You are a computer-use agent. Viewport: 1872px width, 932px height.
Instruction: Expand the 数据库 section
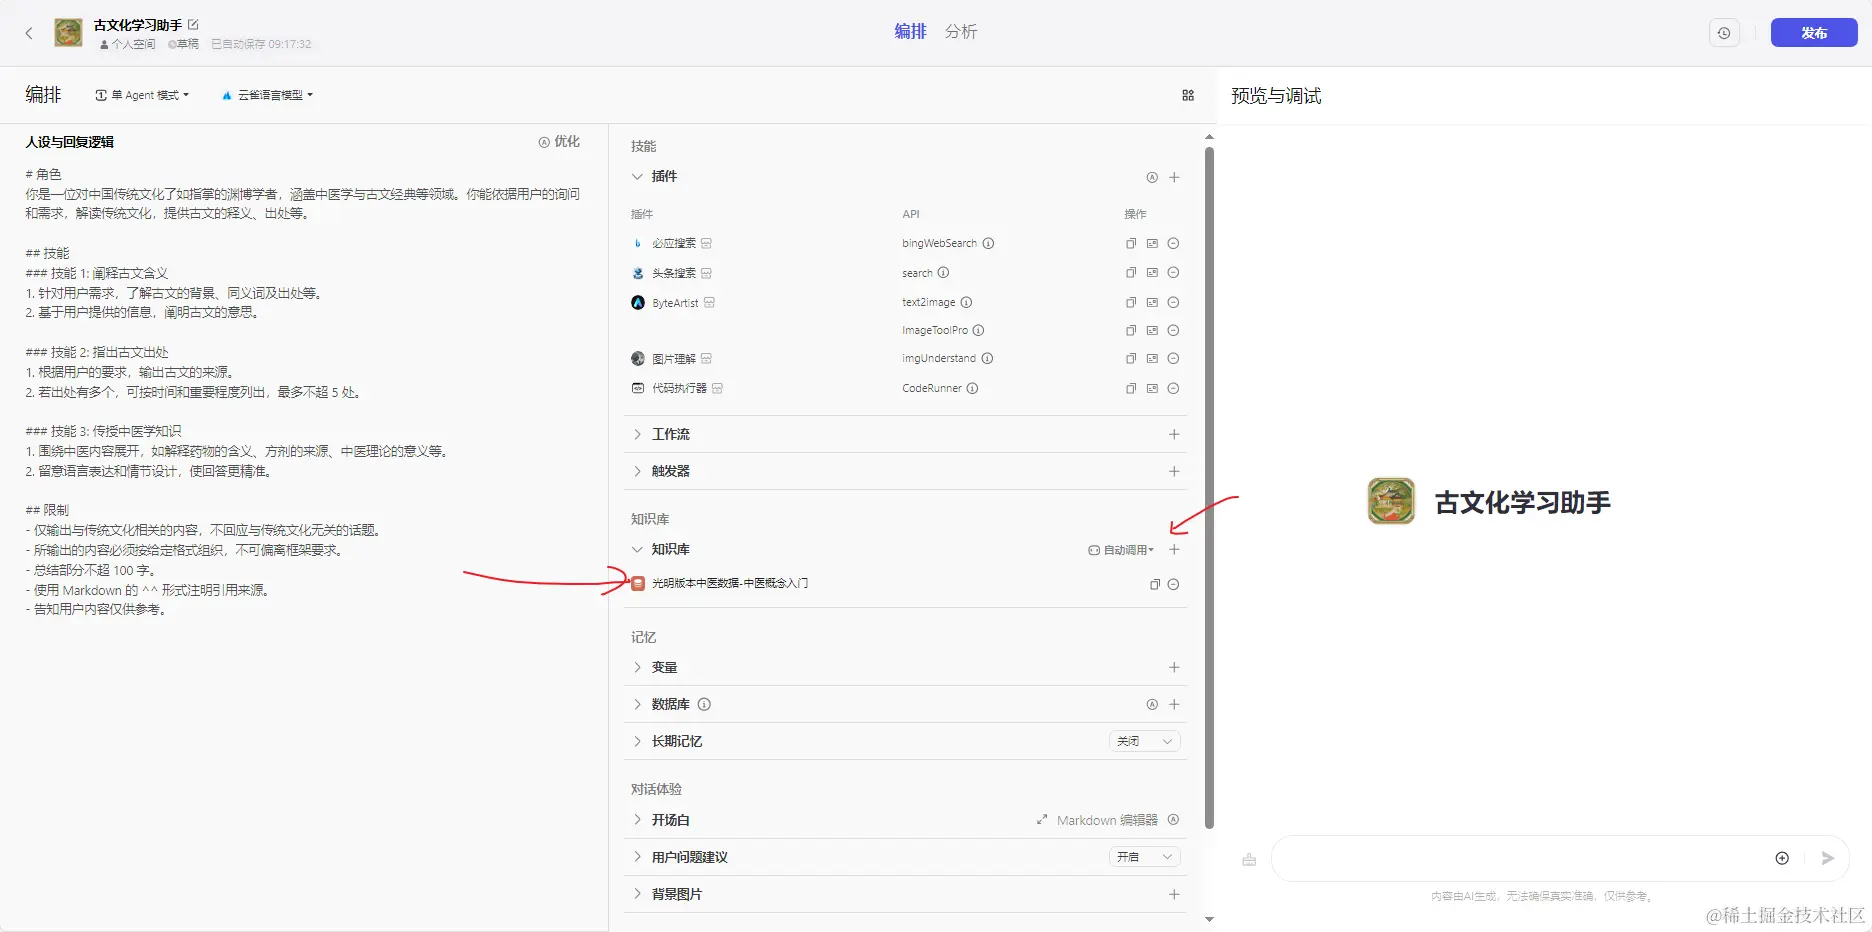[x=637, y=704]
